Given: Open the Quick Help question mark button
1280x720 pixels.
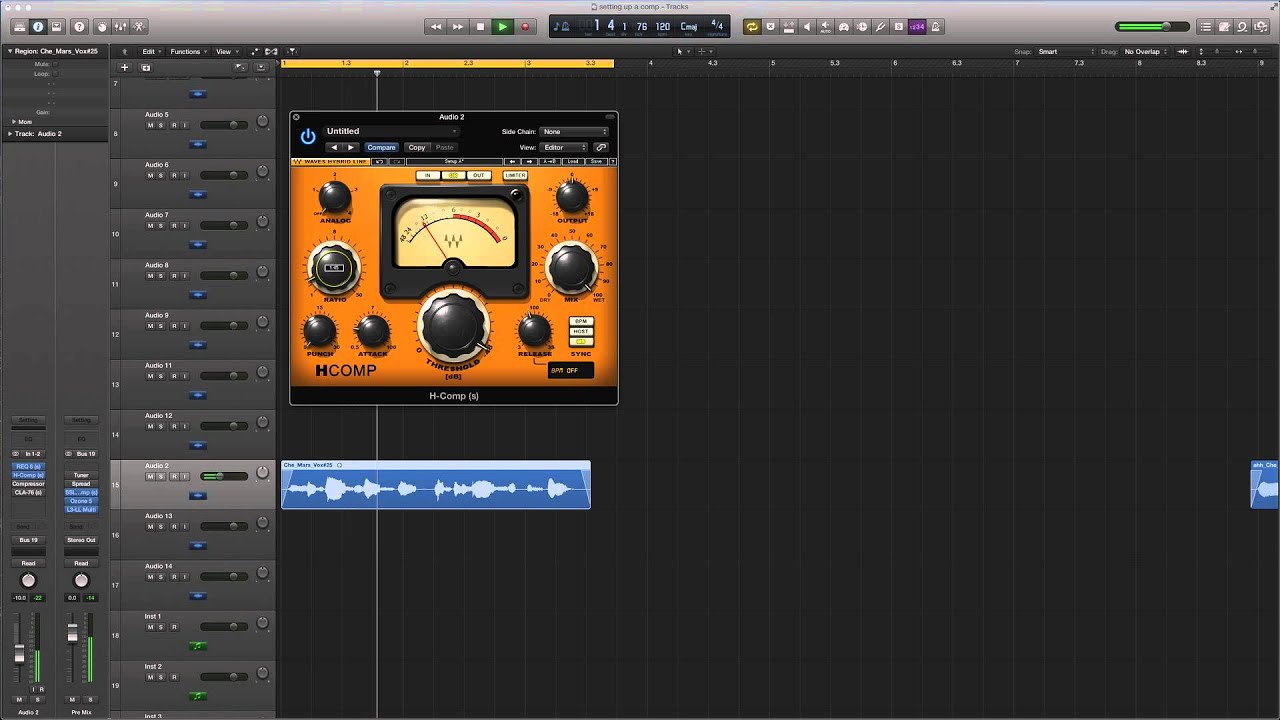Looking at the screenshot, I should pos(79,27).
